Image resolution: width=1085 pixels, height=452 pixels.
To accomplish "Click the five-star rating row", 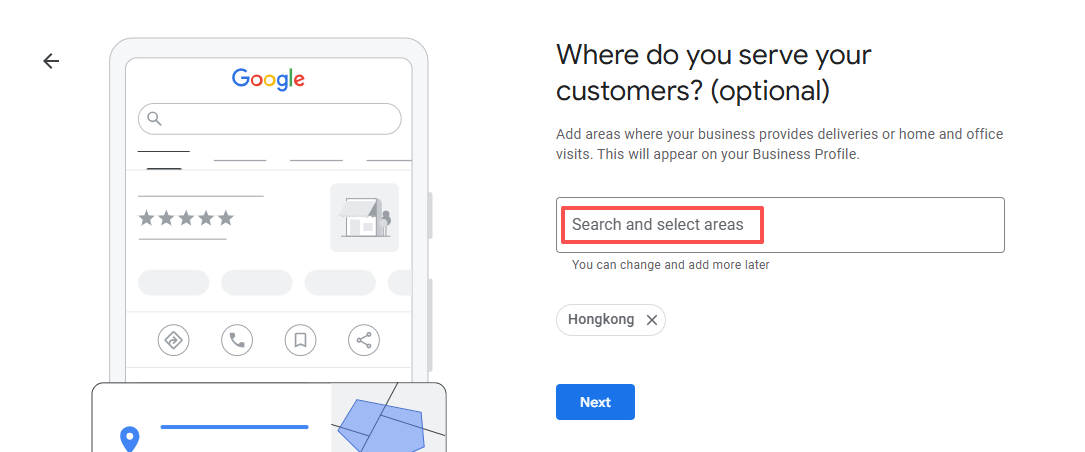I will pos(186,218).
